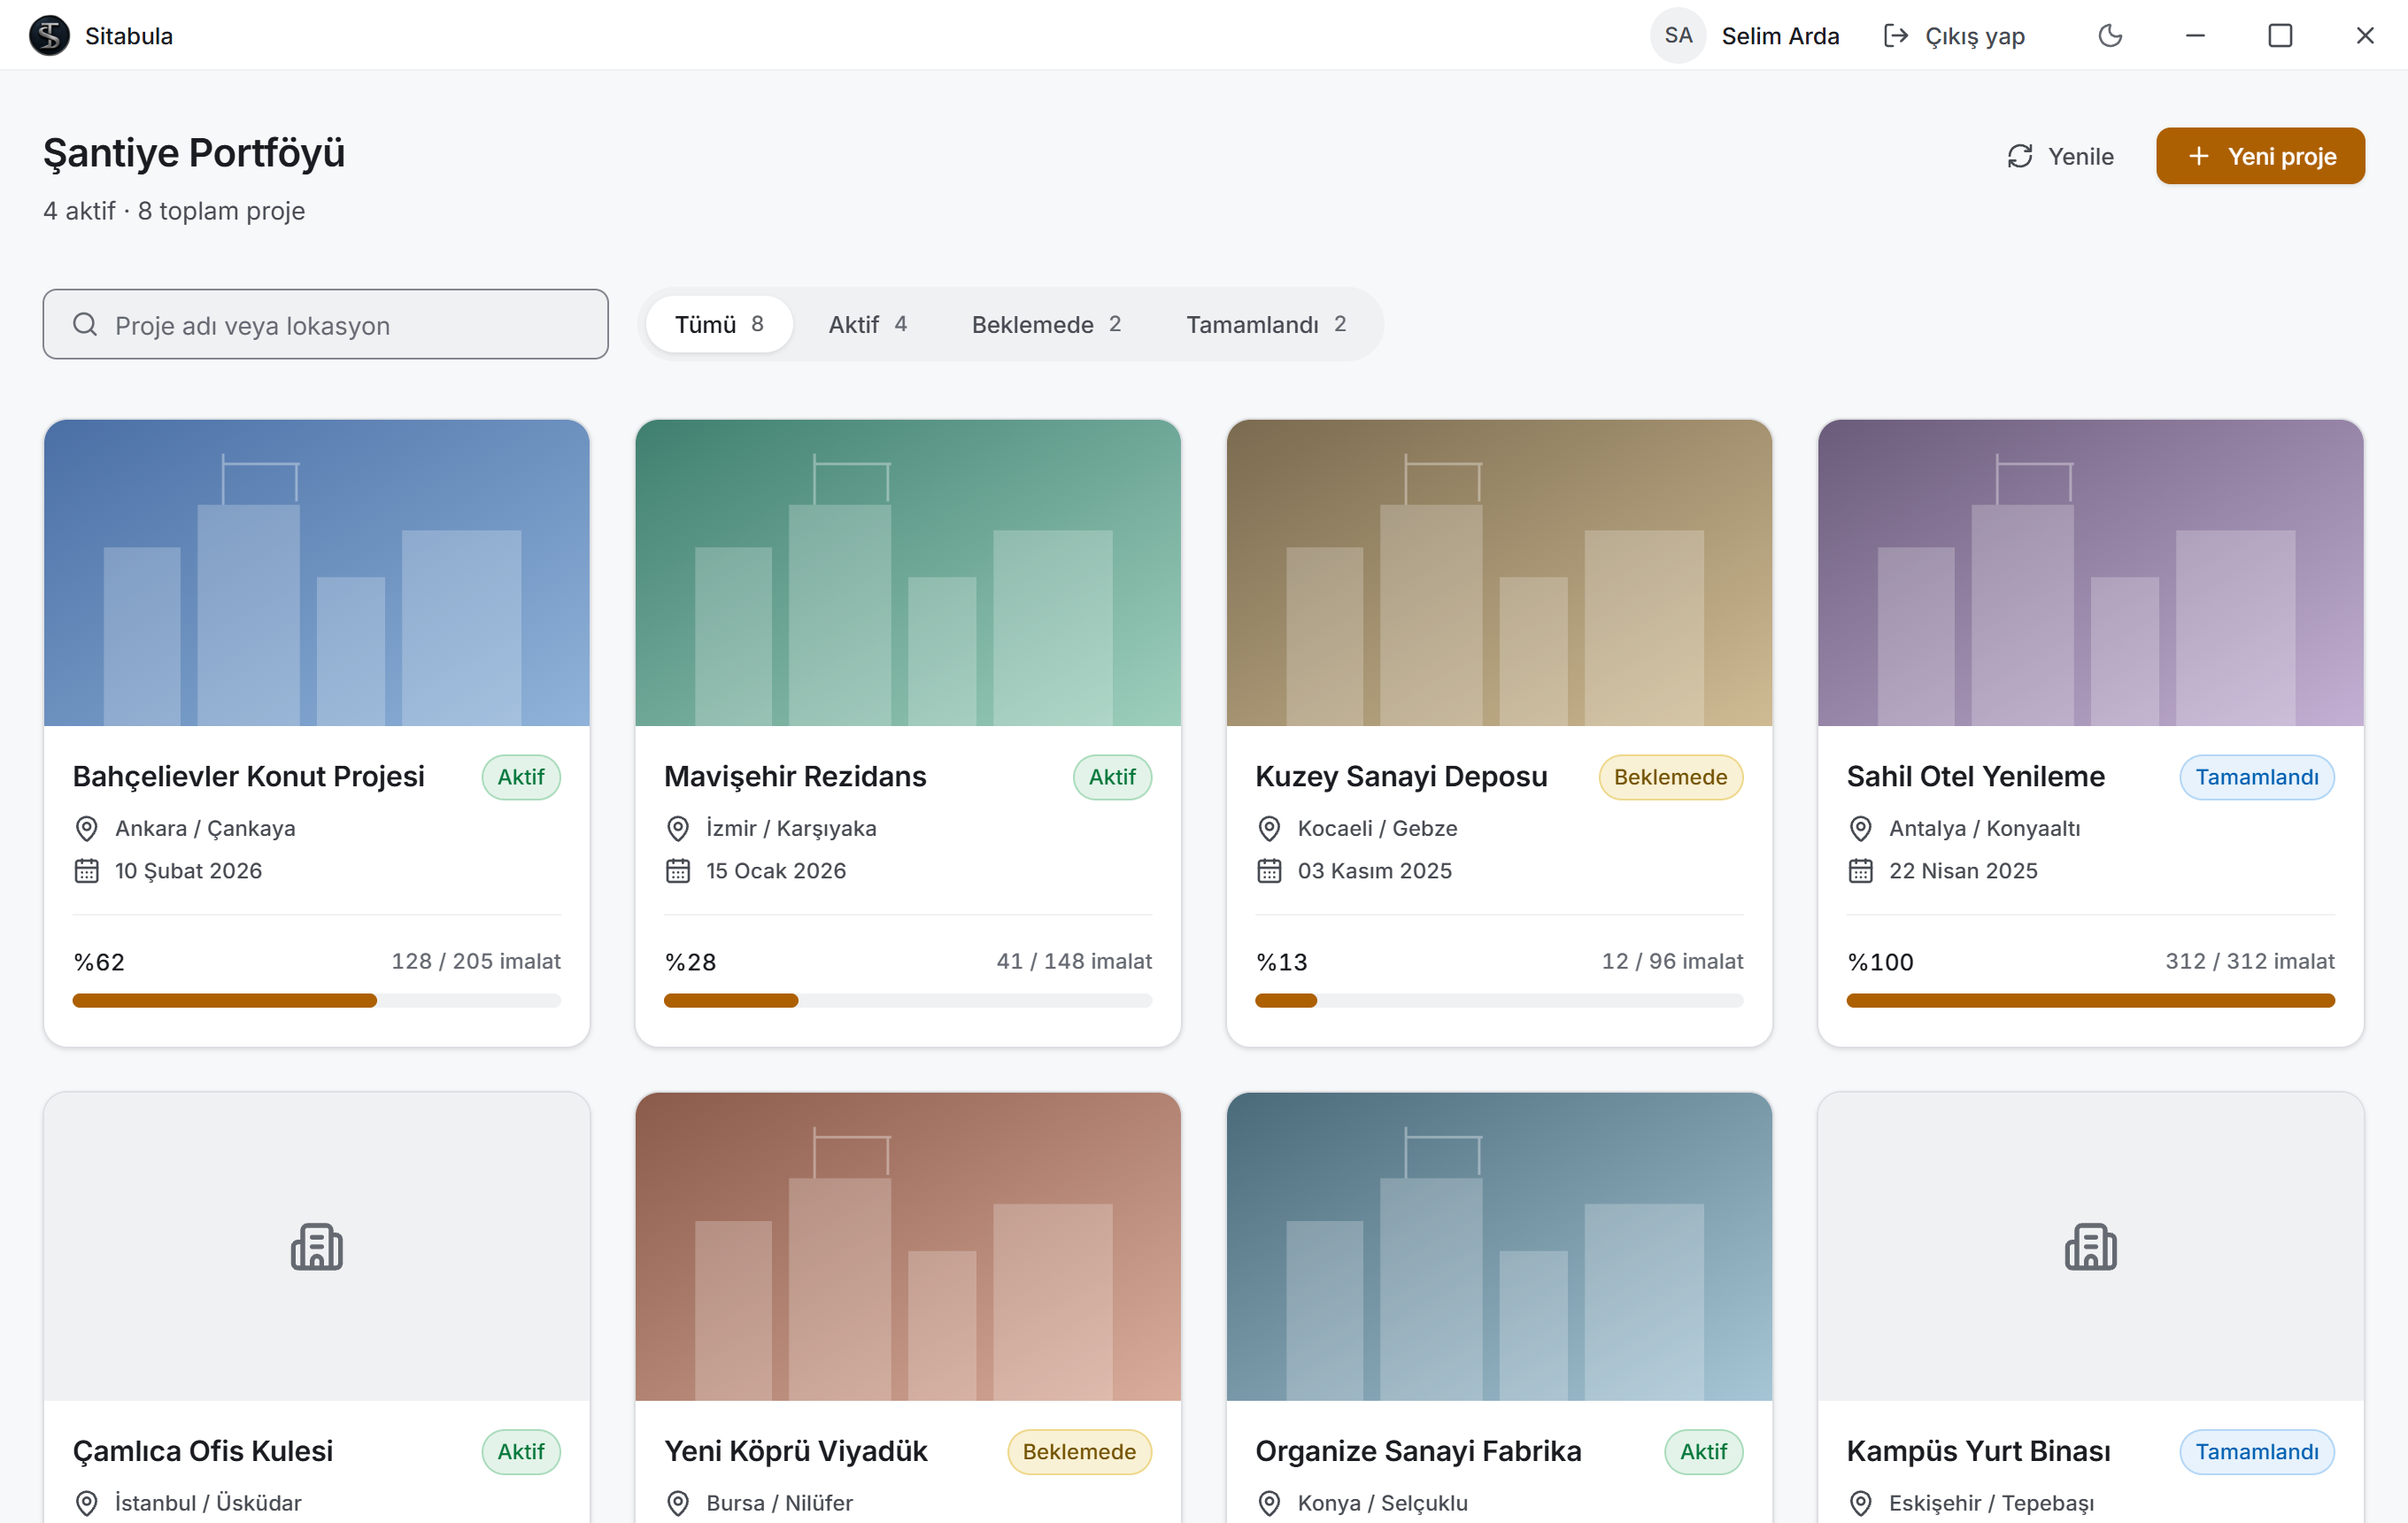The width and height of the screenshot is (2408, 1523).
Task: Click the location pin icon beside İzmir / Karşıyaka
Action: pos(678,829)
